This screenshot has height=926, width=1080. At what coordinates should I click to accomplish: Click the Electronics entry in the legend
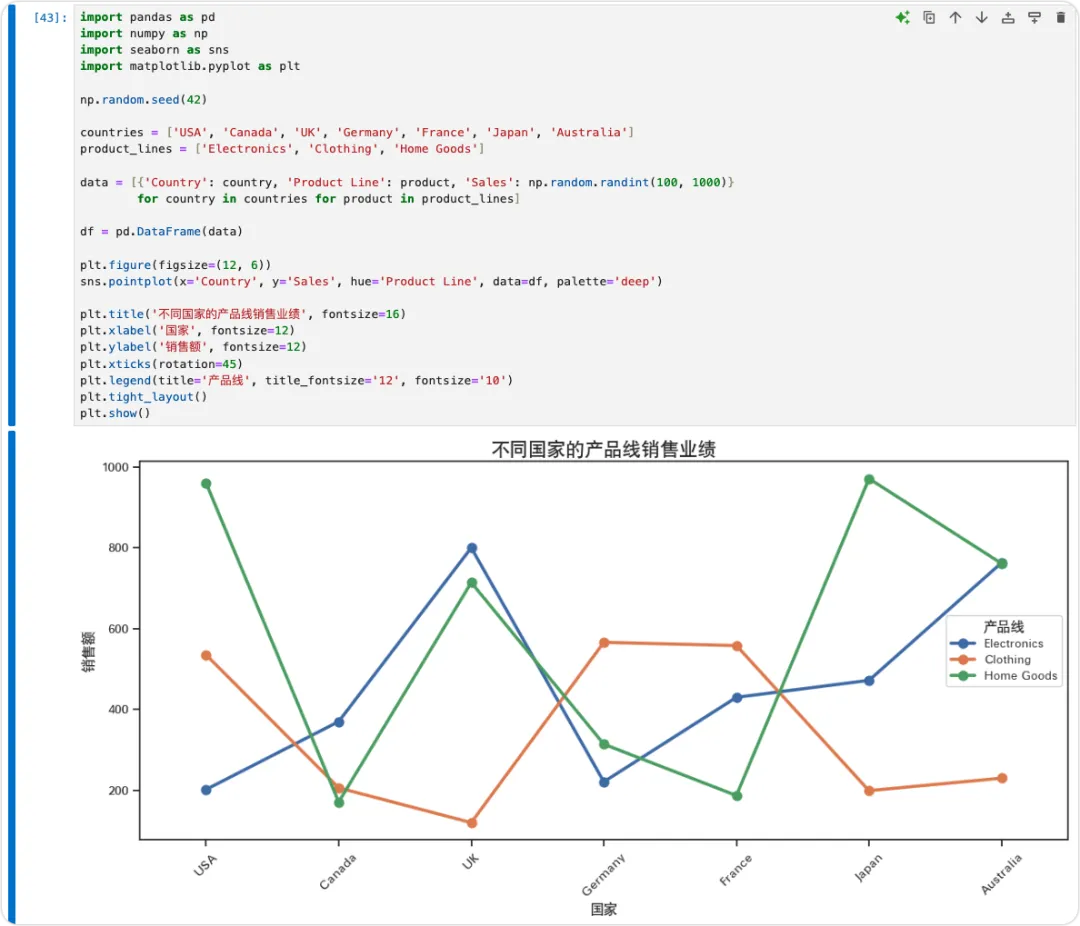coord(997,644)
